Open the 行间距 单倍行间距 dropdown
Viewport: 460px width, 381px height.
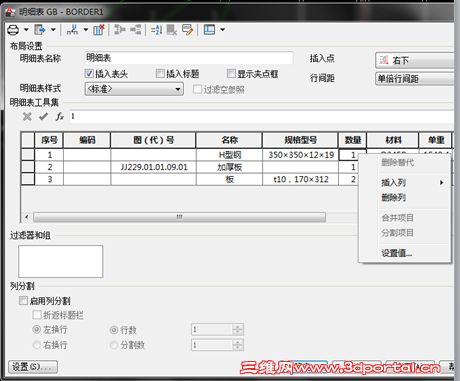[415, 79]
